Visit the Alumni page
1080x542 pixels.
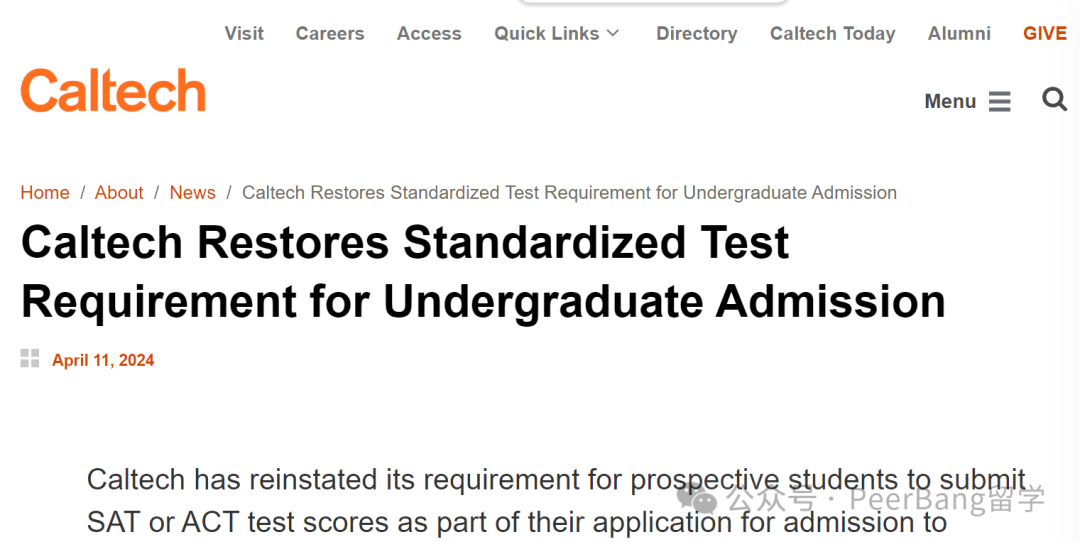[959, 33]
